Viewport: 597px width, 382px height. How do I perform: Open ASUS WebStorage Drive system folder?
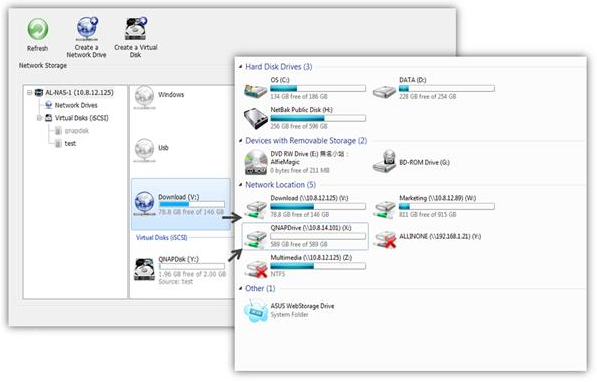pyautogui.click(x=289, y=310)
